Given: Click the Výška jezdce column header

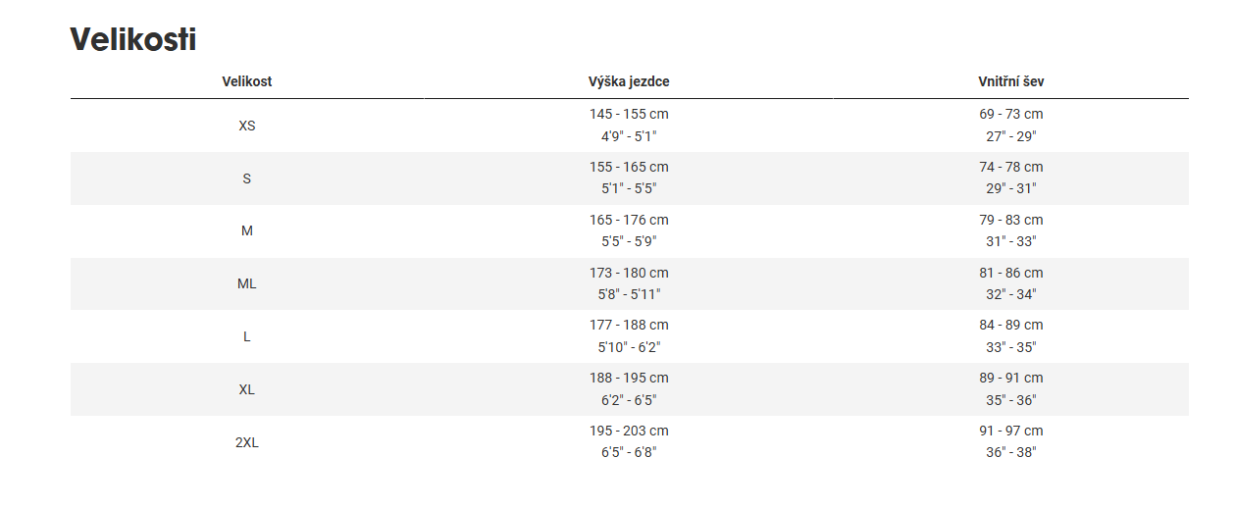Looking at the screenshot, I should pyautogui.click(x=628, y=82).
